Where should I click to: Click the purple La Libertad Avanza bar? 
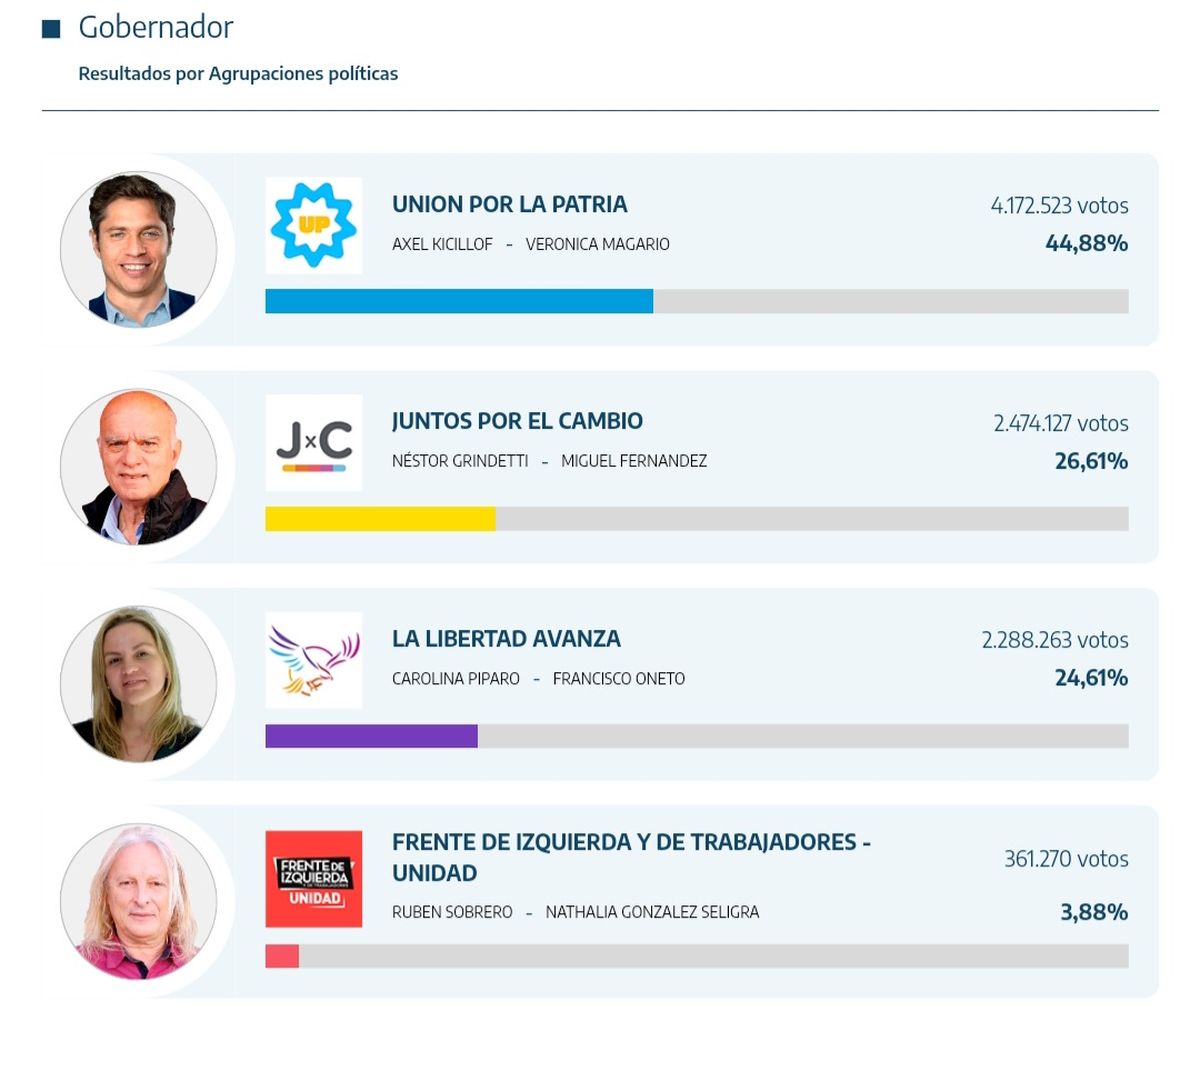(x=371, y=736)
